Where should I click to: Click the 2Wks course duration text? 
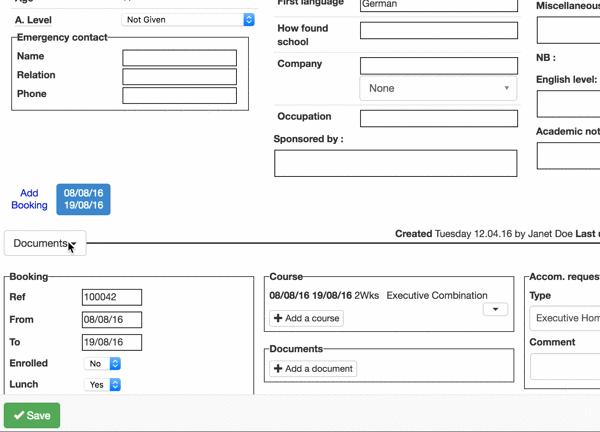click(x=367, y=295)
